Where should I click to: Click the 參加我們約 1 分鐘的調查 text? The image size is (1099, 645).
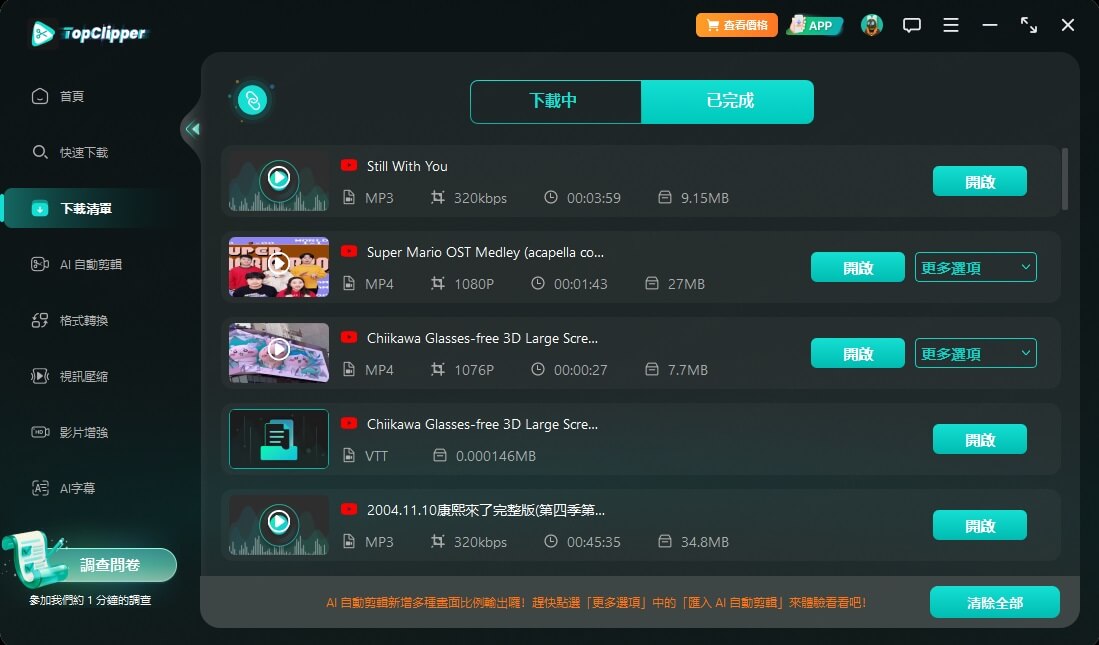coord(90,600)
